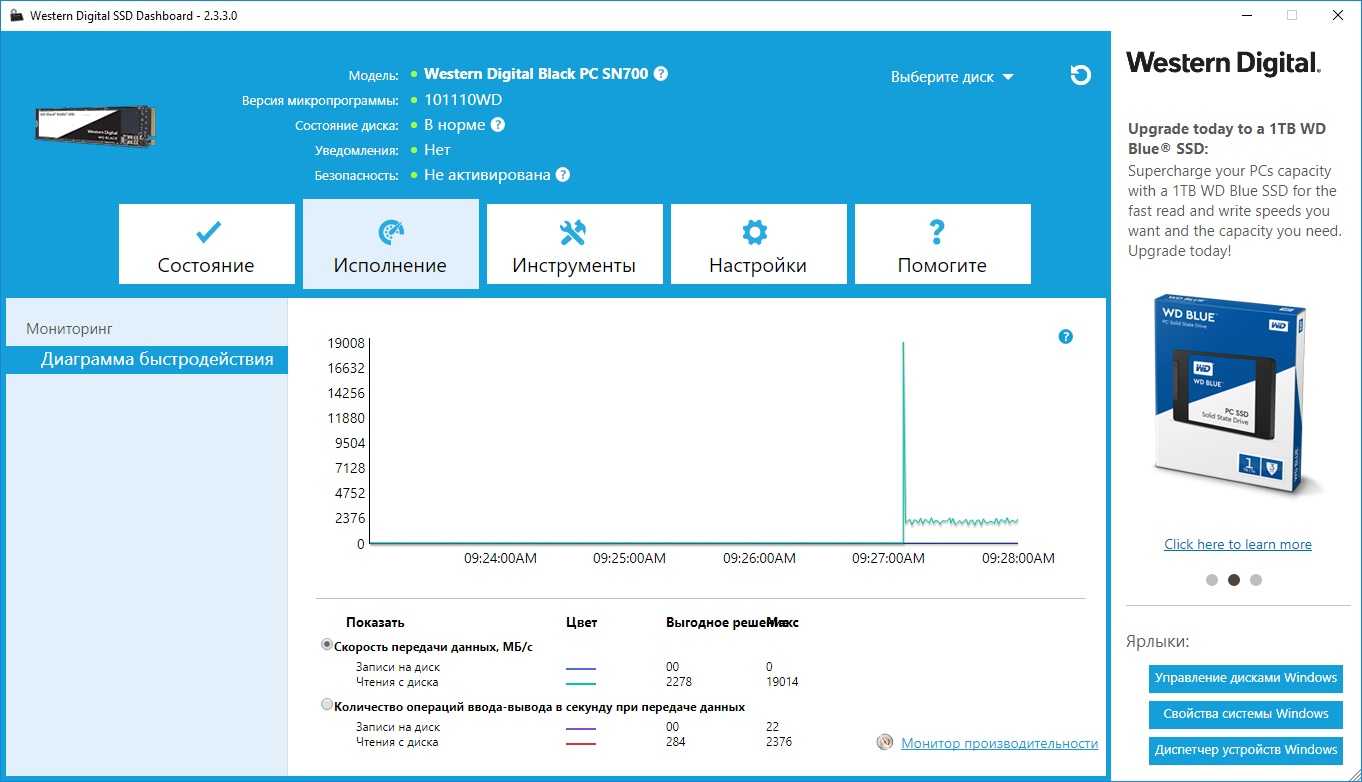Open the 'Настройки' gear tab
Image resolution: width=1362 pixels, height=782 pixels.
(758, 245)
